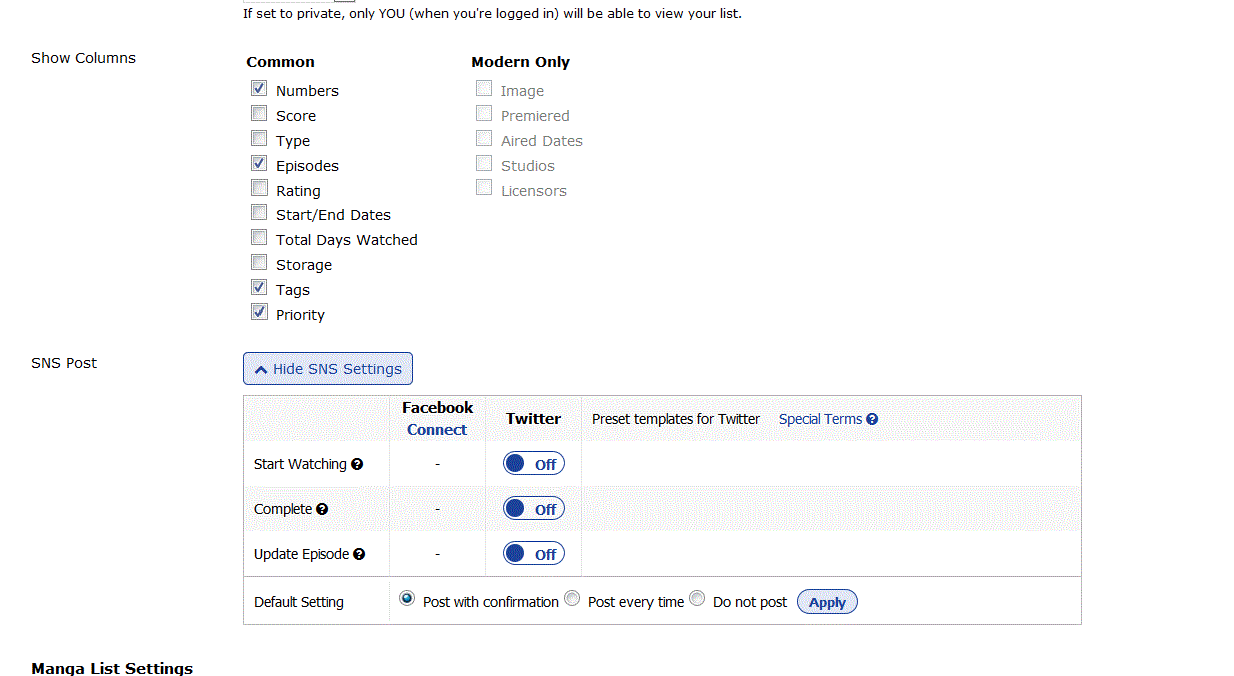This screenshot has height=676, width=1234.
Task: Uncheck the Numbers column checkbox
Action: coord(259,89)
